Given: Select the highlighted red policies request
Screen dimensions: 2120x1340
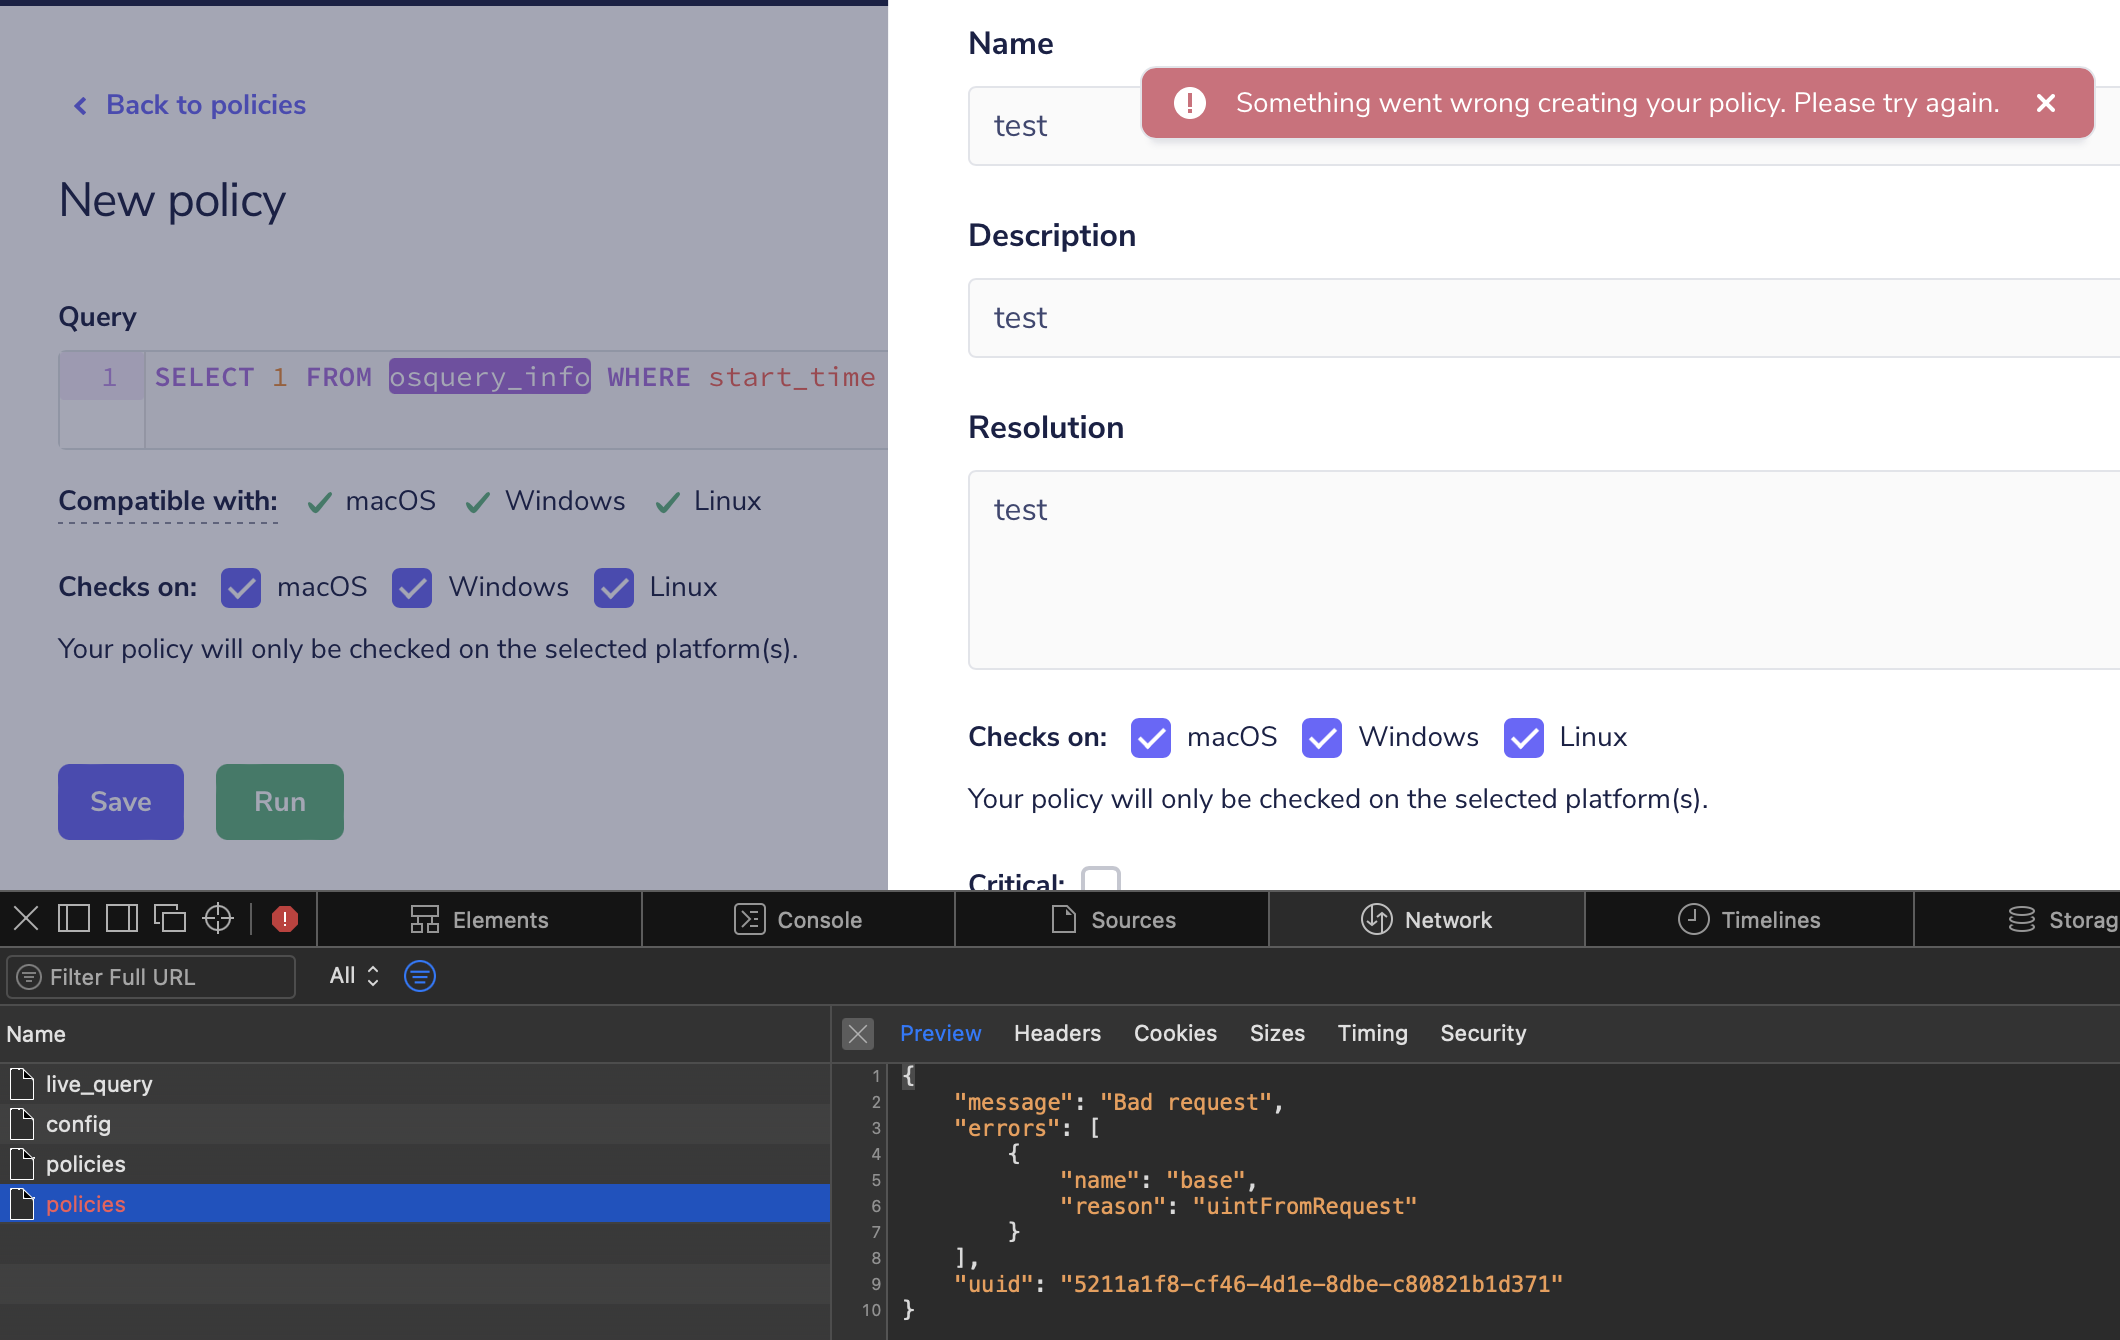Looking at the screenshot, I should 415,1204.
